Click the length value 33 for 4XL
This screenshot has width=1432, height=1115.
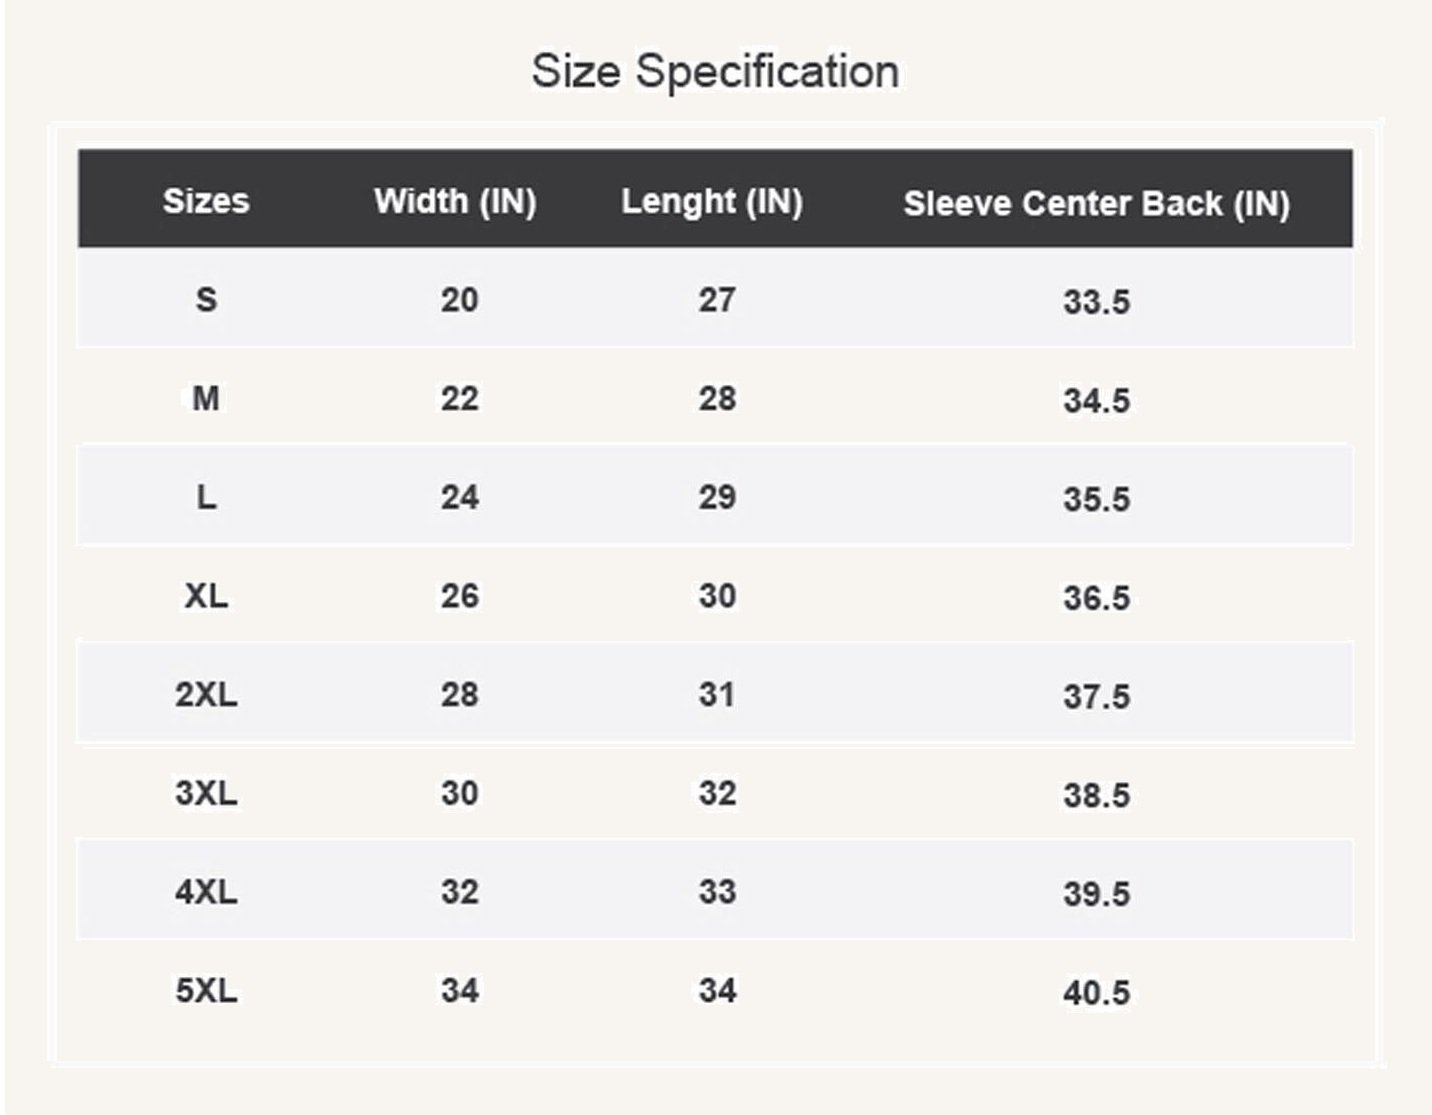pyautogui.click(x=717, y=891)
